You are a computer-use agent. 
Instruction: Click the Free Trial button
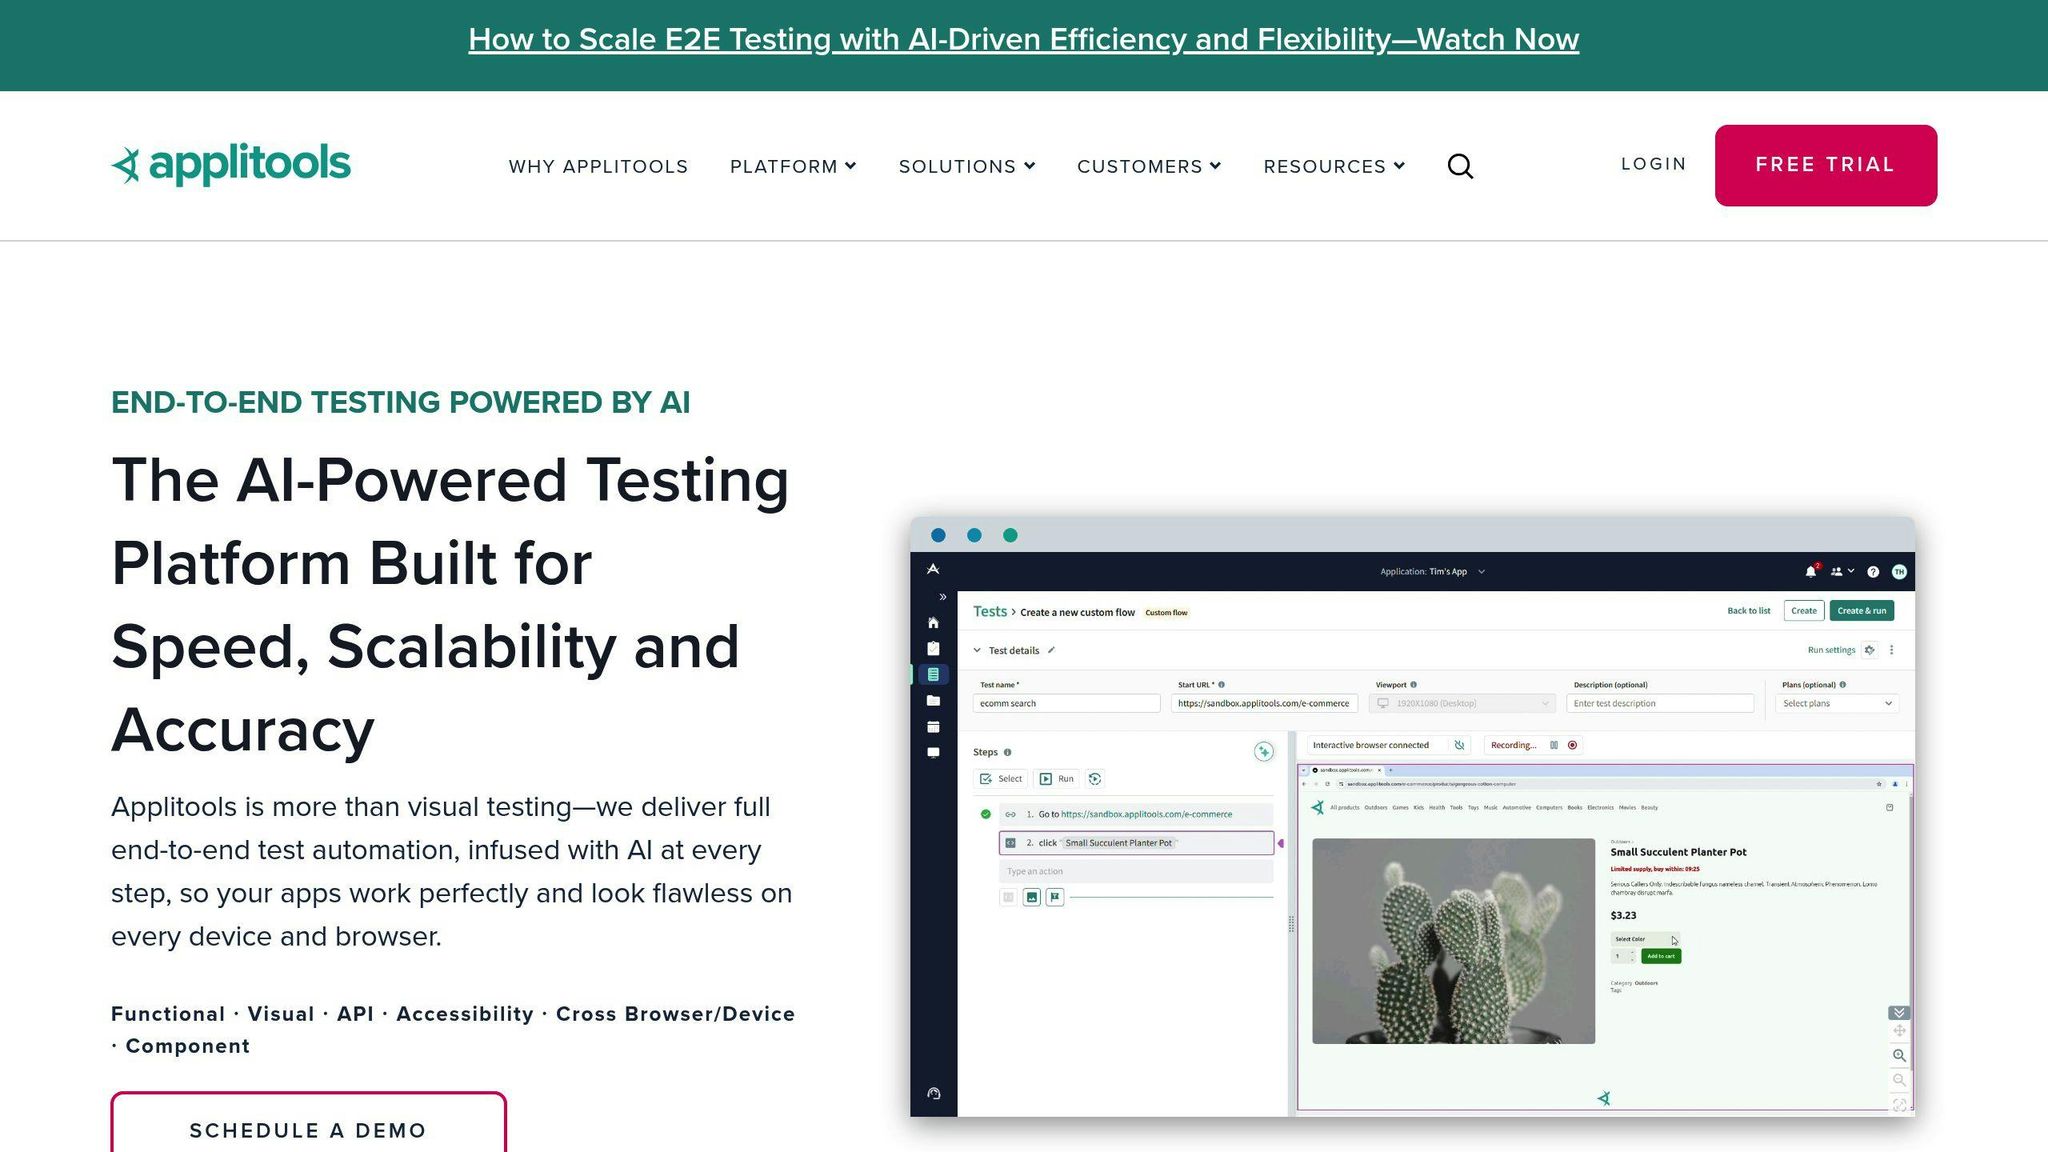pos(1825,165)
